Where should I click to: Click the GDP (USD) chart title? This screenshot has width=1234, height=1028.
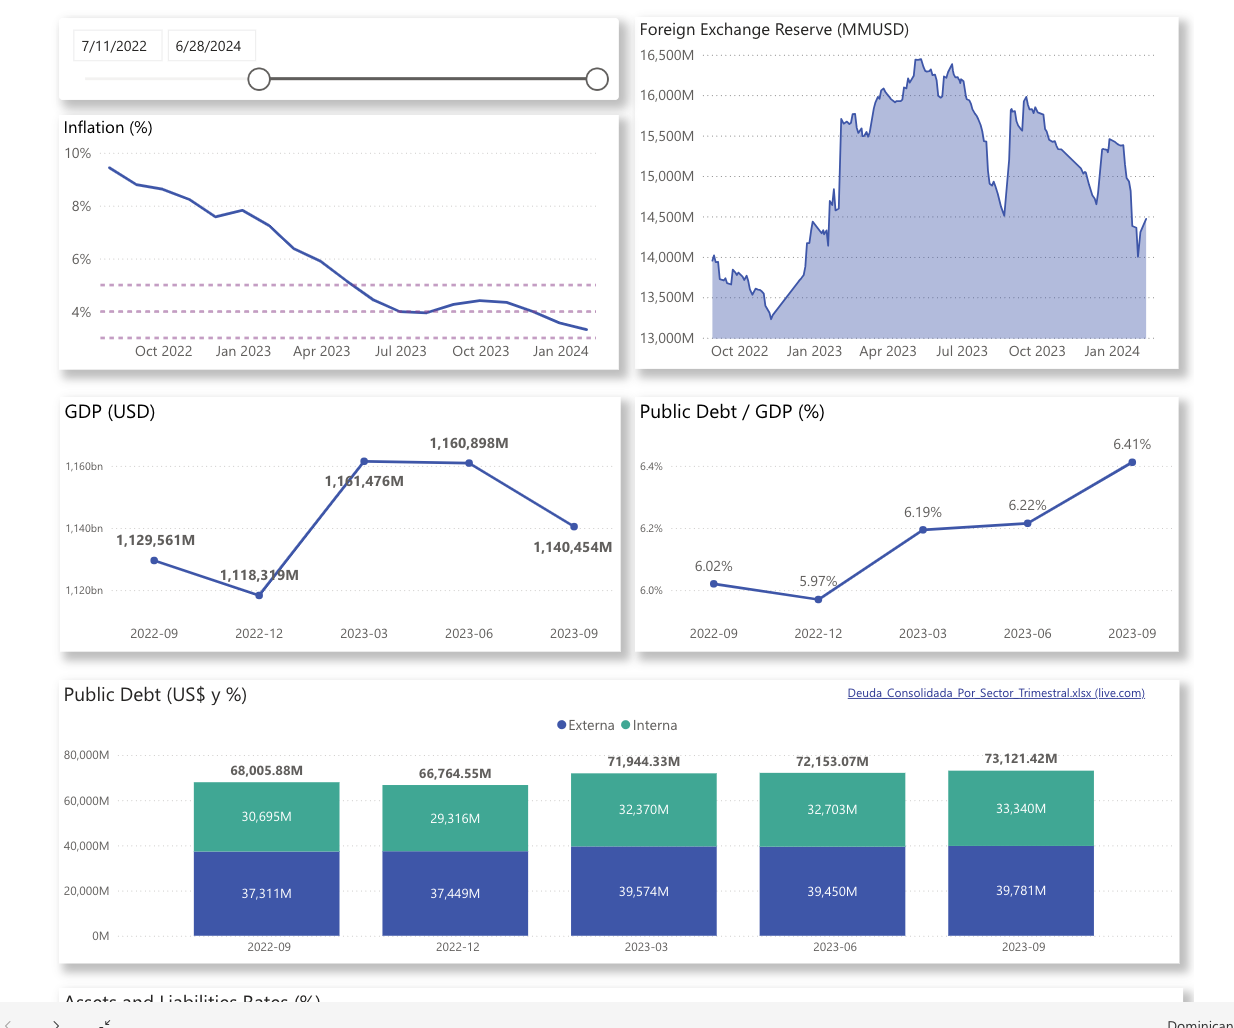[x=110, y=412]
